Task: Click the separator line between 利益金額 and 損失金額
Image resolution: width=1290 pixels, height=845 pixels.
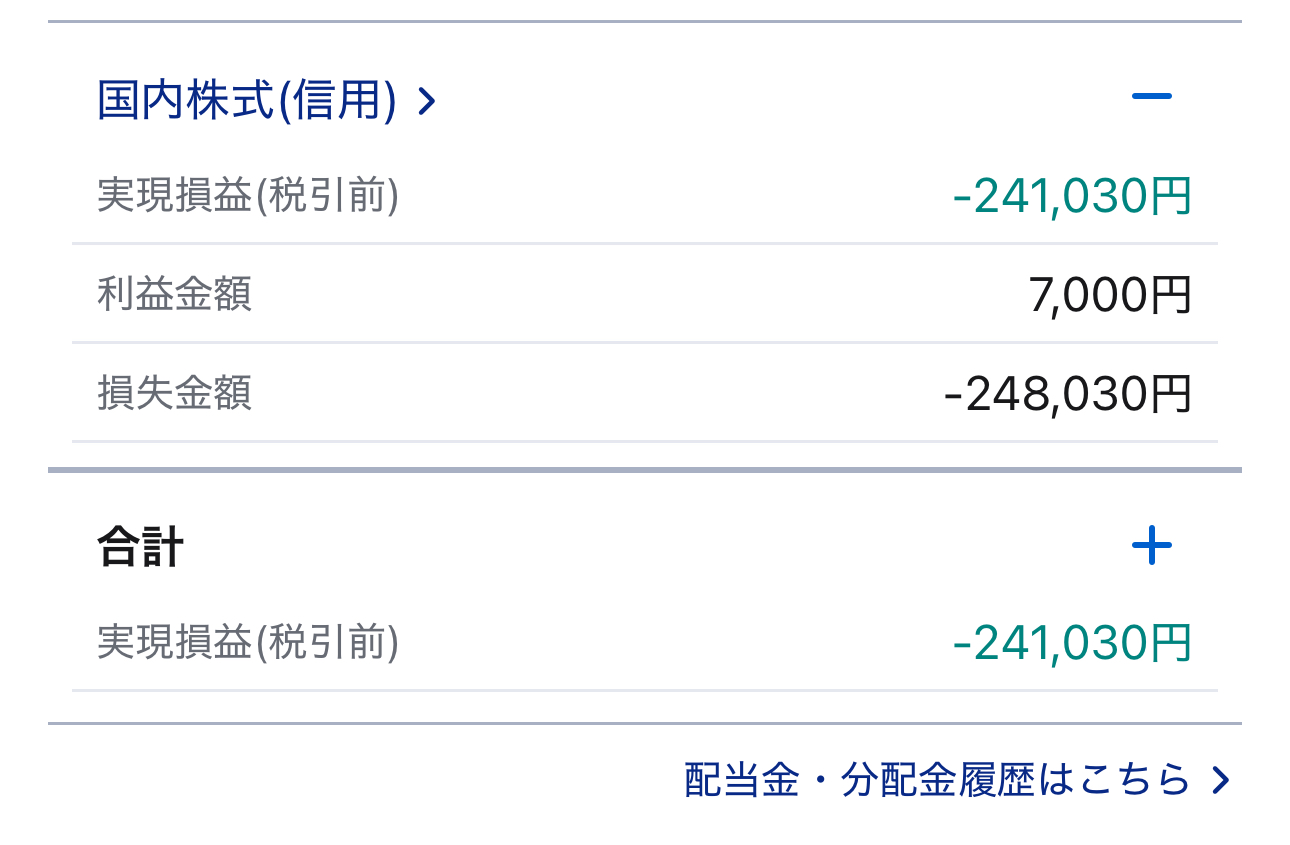Action: click(x=644, y=343)
